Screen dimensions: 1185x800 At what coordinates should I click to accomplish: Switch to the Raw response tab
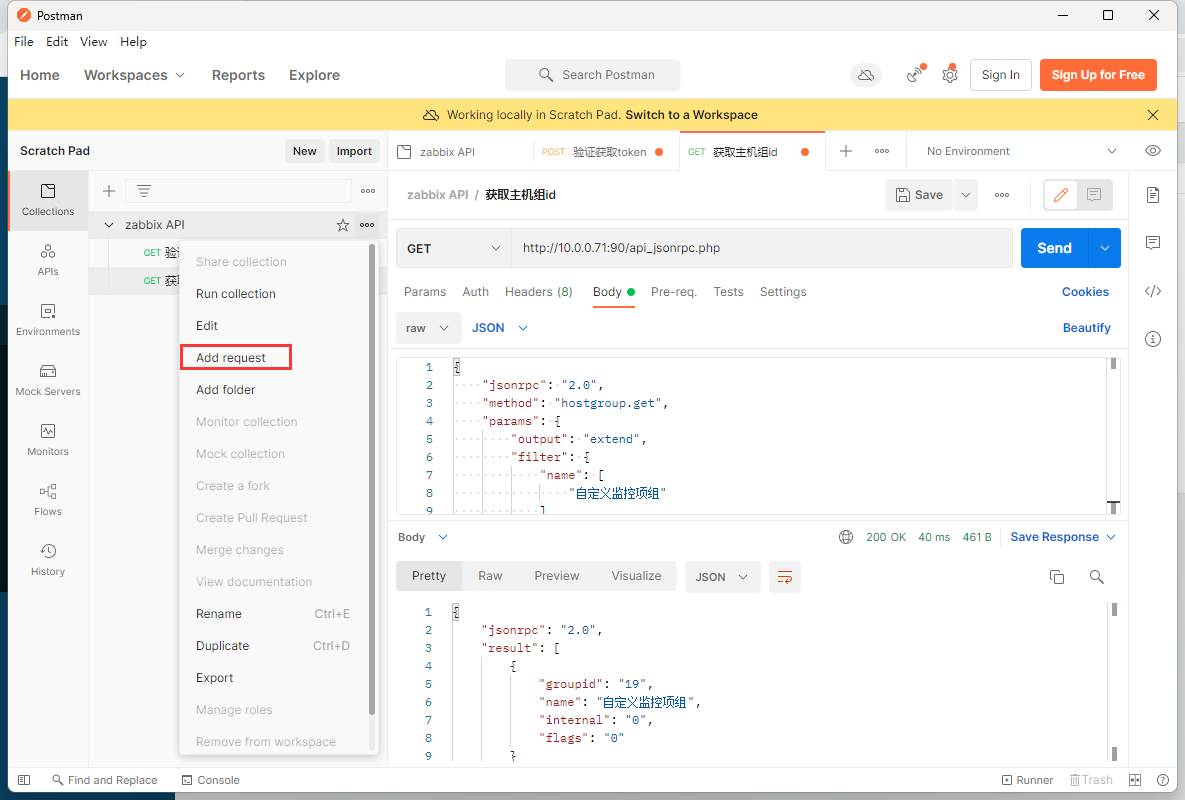click(x=490, y=576)
